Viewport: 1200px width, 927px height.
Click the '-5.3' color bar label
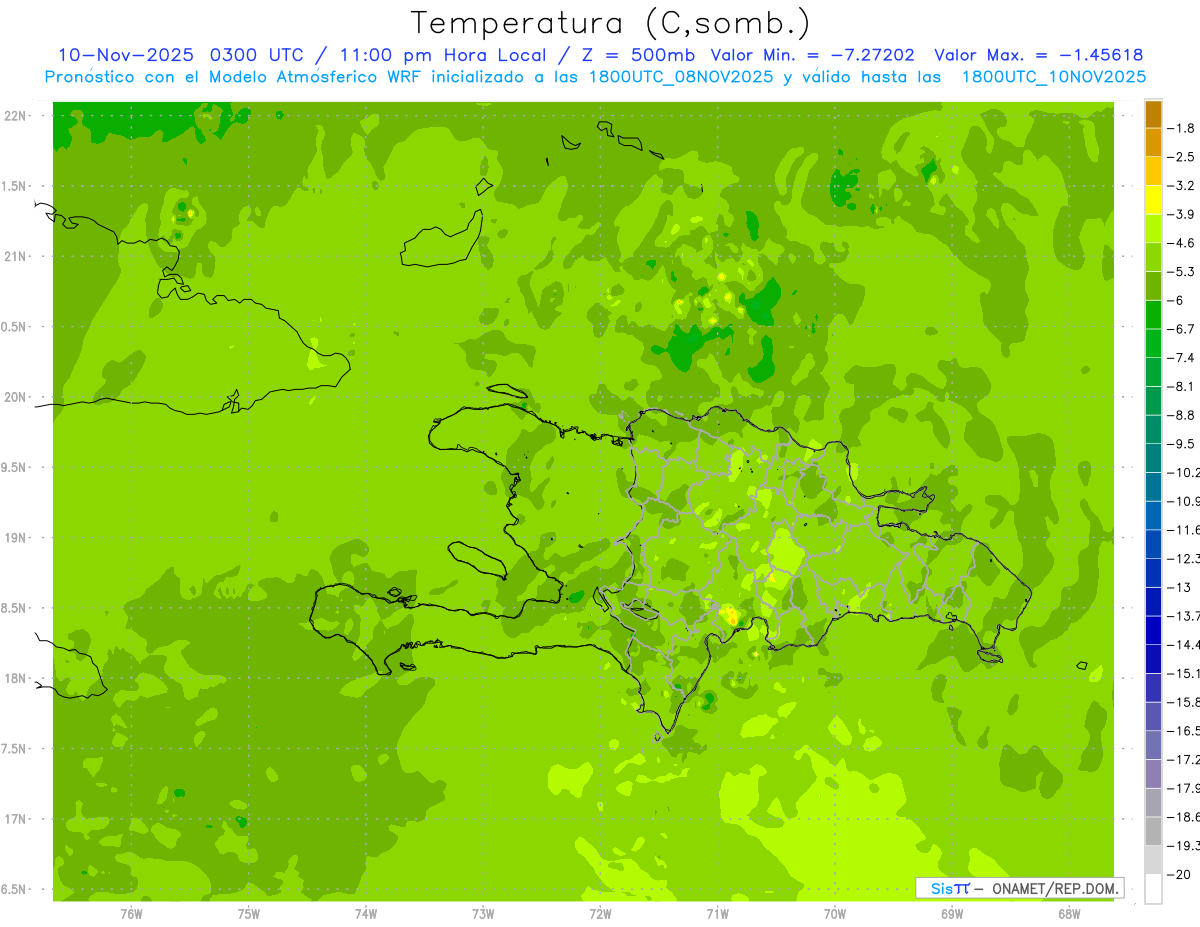[1182, 272]
